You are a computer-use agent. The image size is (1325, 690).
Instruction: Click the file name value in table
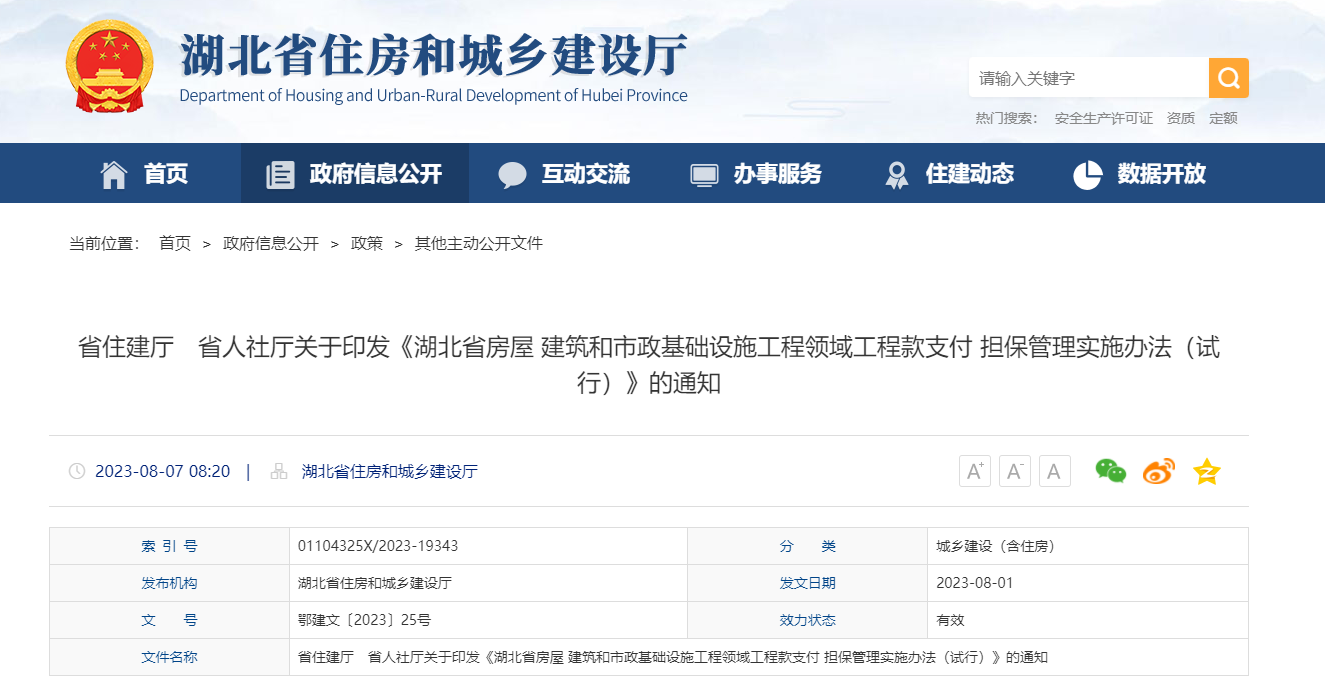click(673, 657)
